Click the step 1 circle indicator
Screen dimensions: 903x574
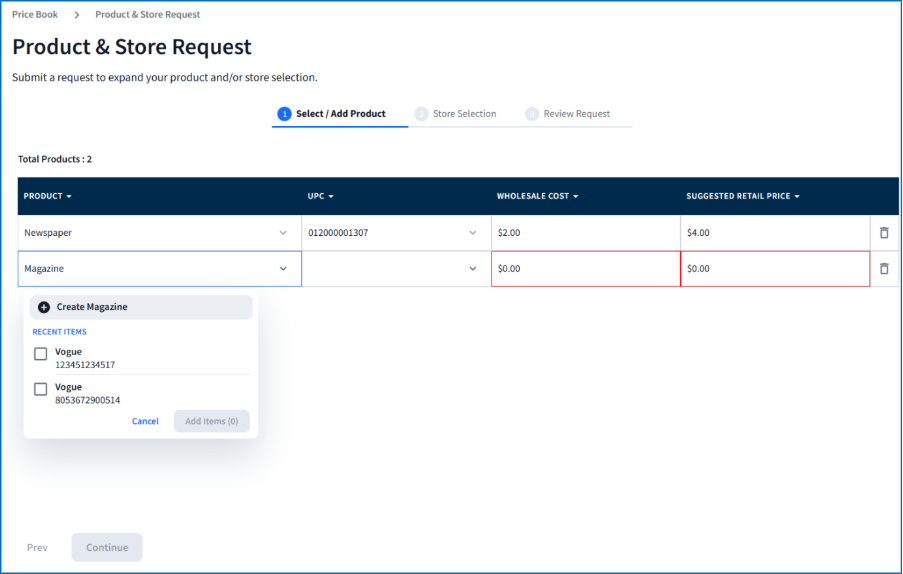pos(284,114)
